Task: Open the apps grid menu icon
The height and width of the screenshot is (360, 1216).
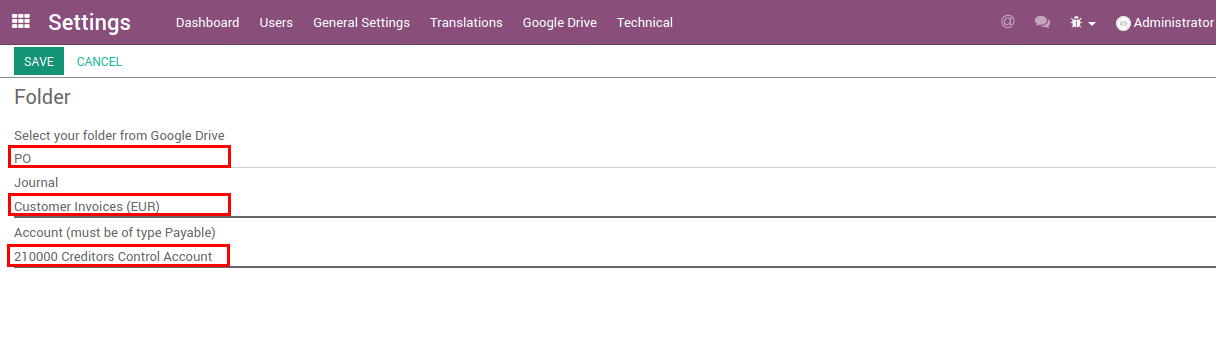Action: [x=20, y=21]
